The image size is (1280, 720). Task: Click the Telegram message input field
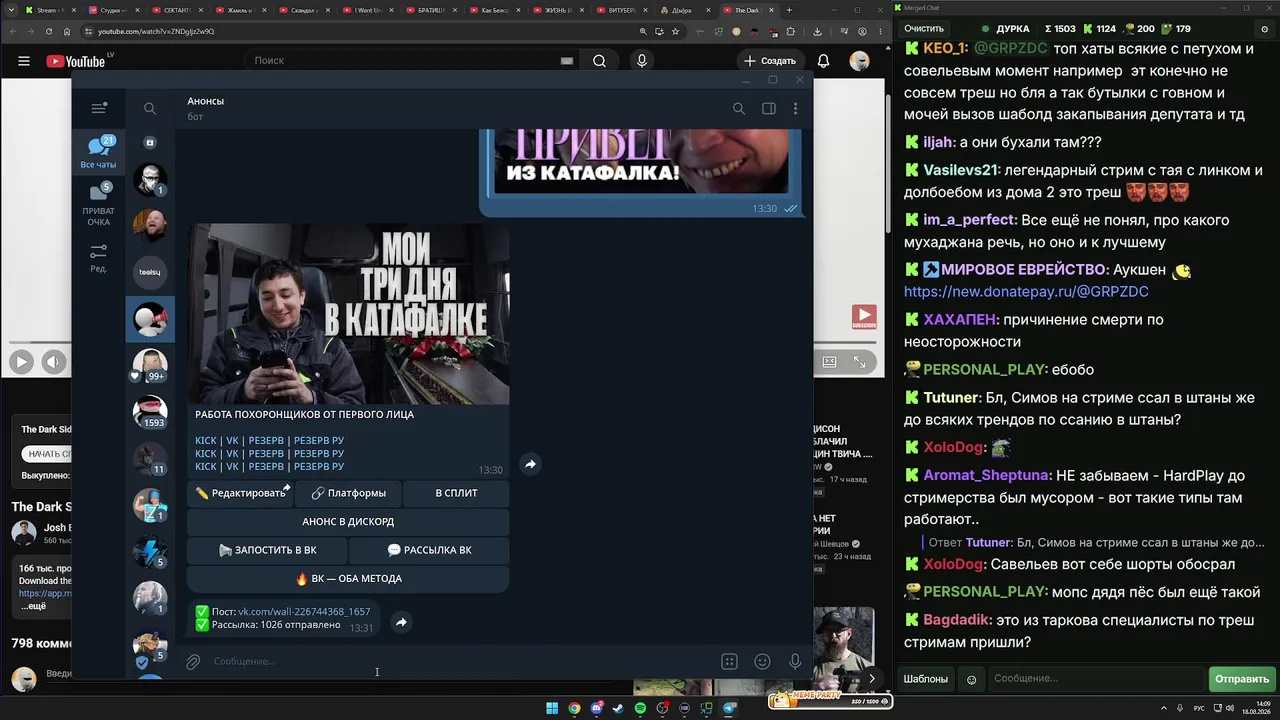point(460,661)
